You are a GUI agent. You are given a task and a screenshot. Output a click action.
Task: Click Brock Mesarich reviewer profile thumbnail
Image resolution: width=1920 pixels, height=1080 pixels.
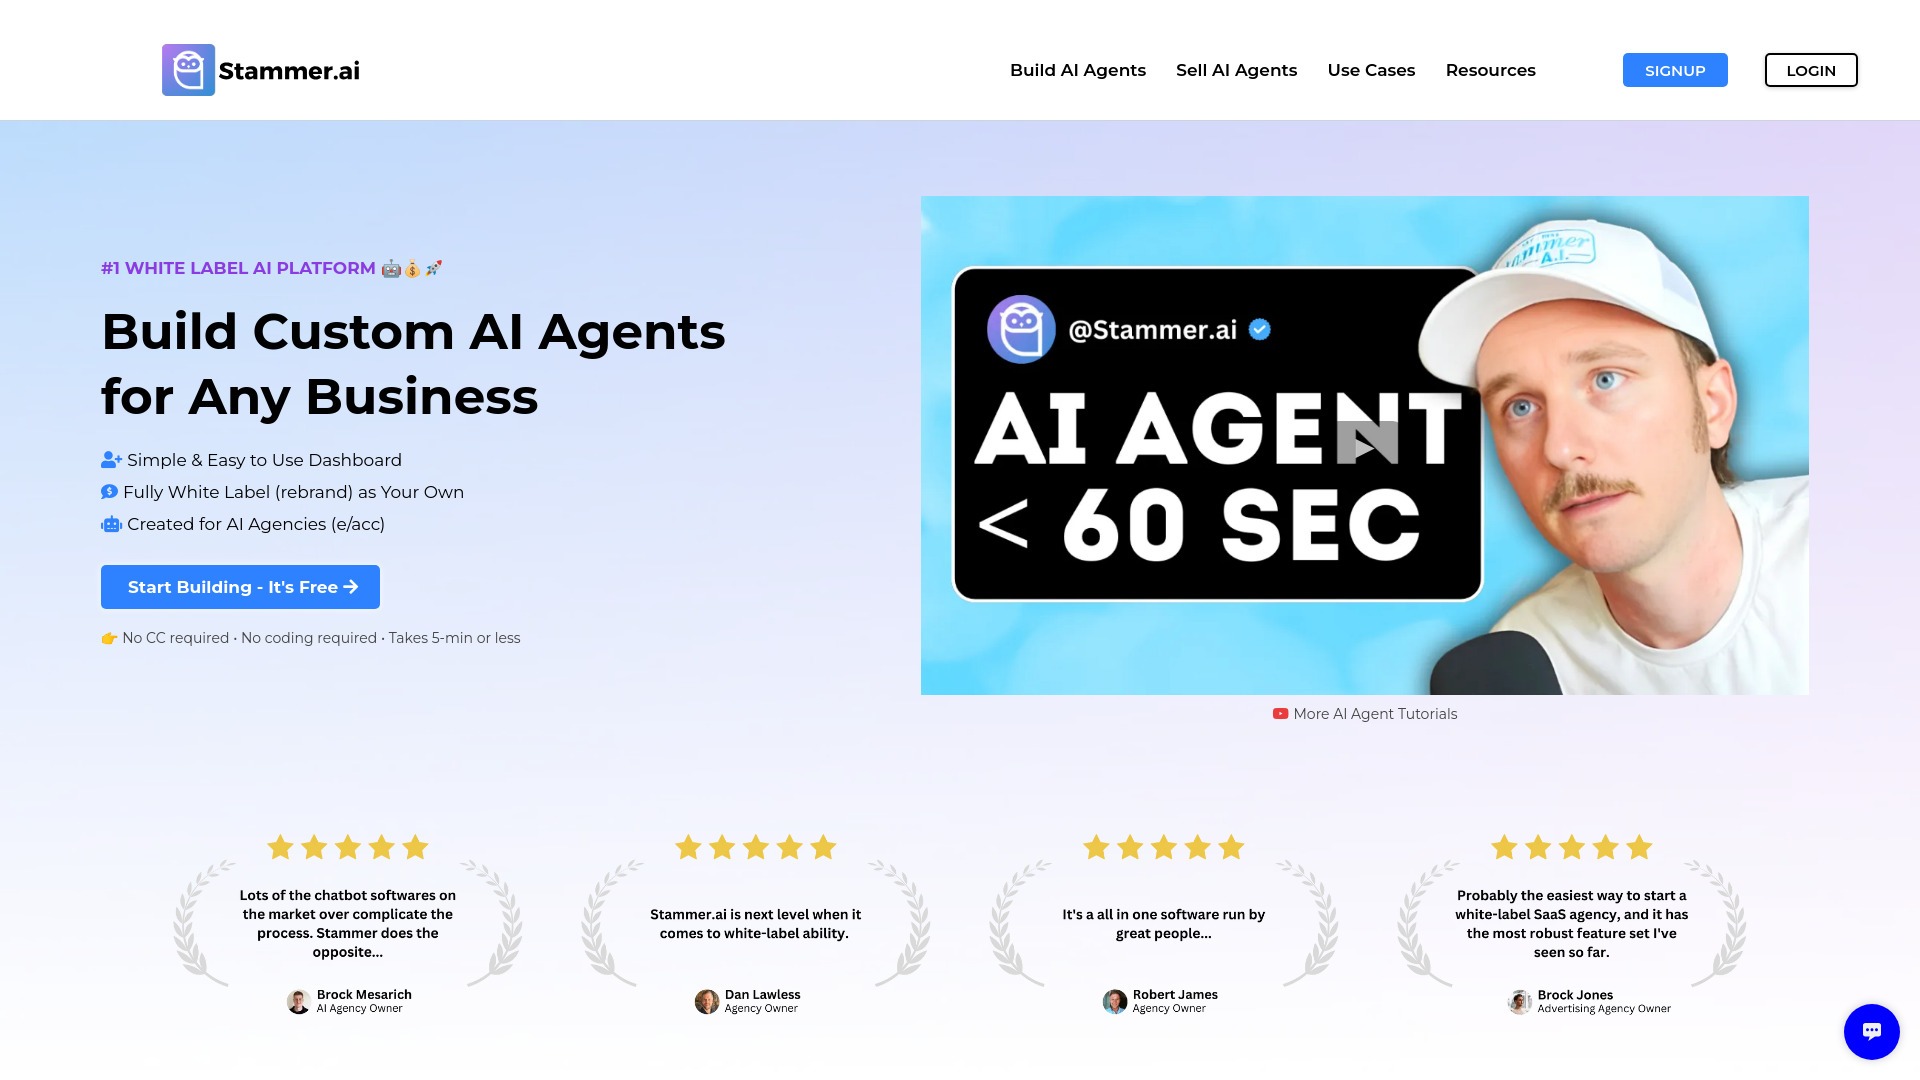coord(297,1000)
